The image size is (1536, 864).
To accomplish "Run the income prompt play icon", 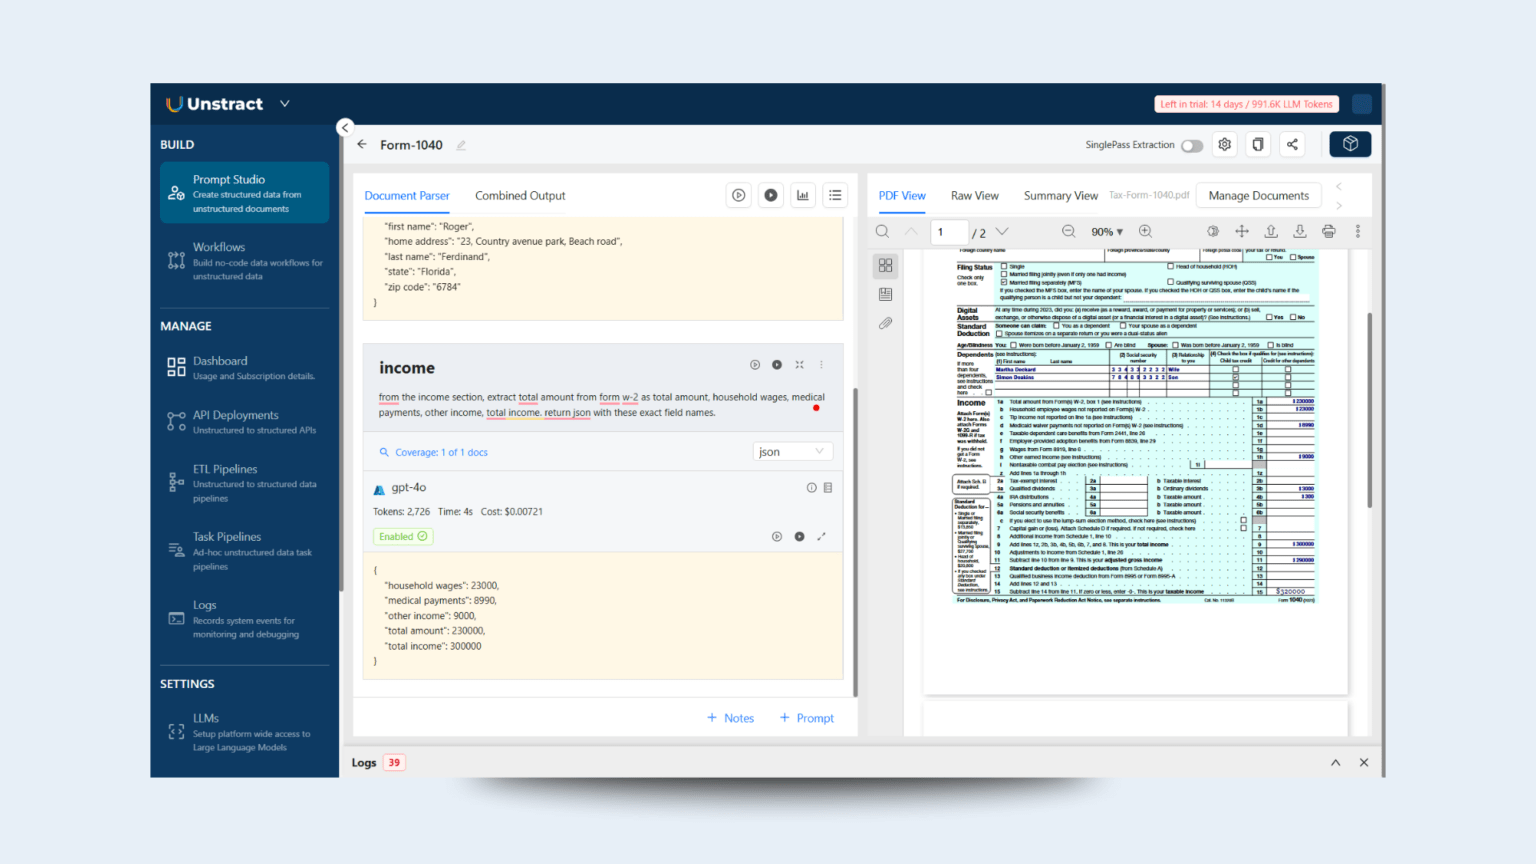I will click(x=755, y=364).
